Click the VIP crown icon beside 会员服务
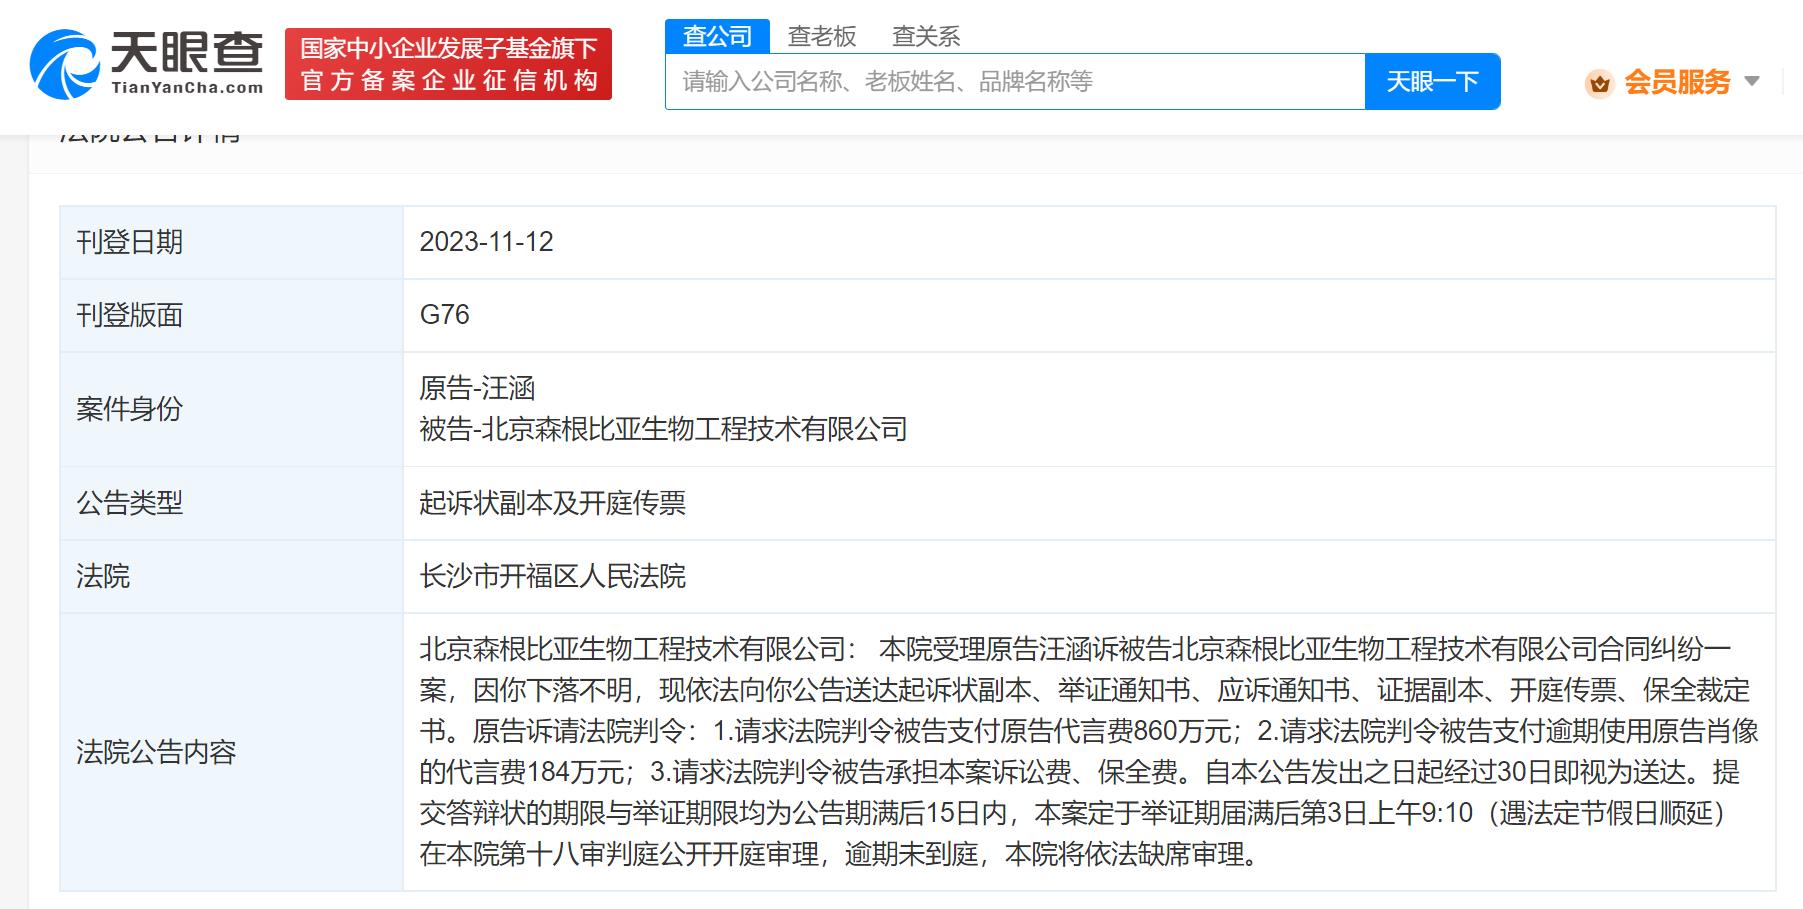1803x909 pixels. pyautogui.click(x=1599, y=83)
